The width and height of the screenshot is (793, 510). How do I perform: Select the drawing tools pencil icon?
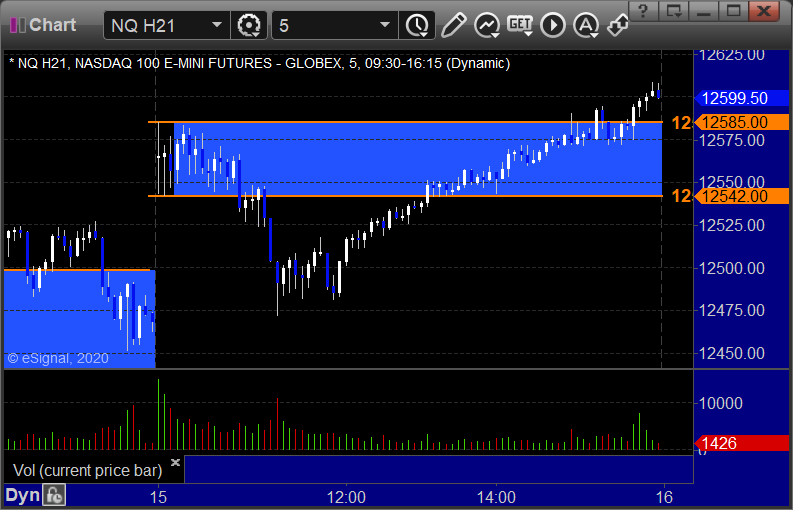453,25
